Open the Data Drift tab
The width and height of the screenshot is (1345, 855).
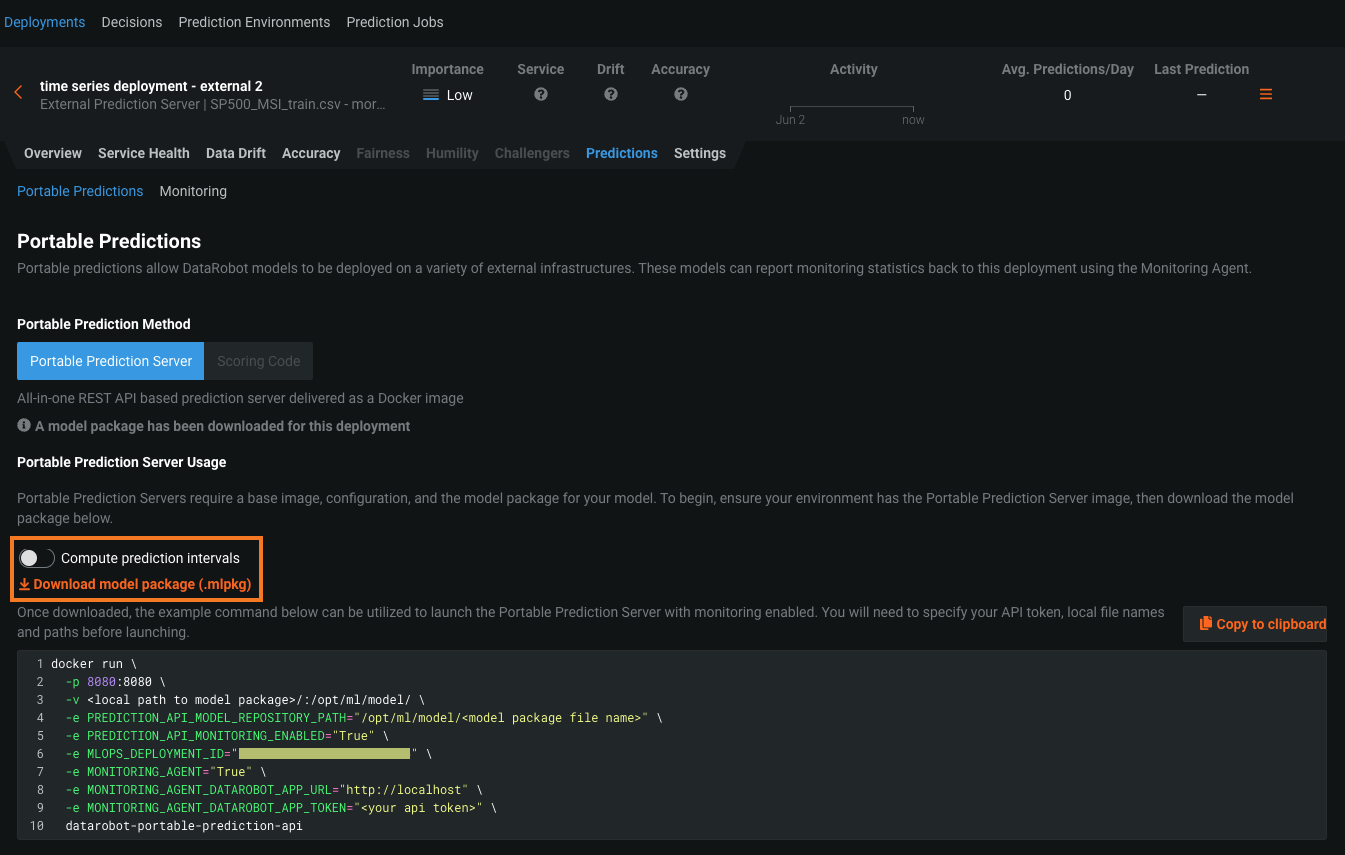pos(236,153)
